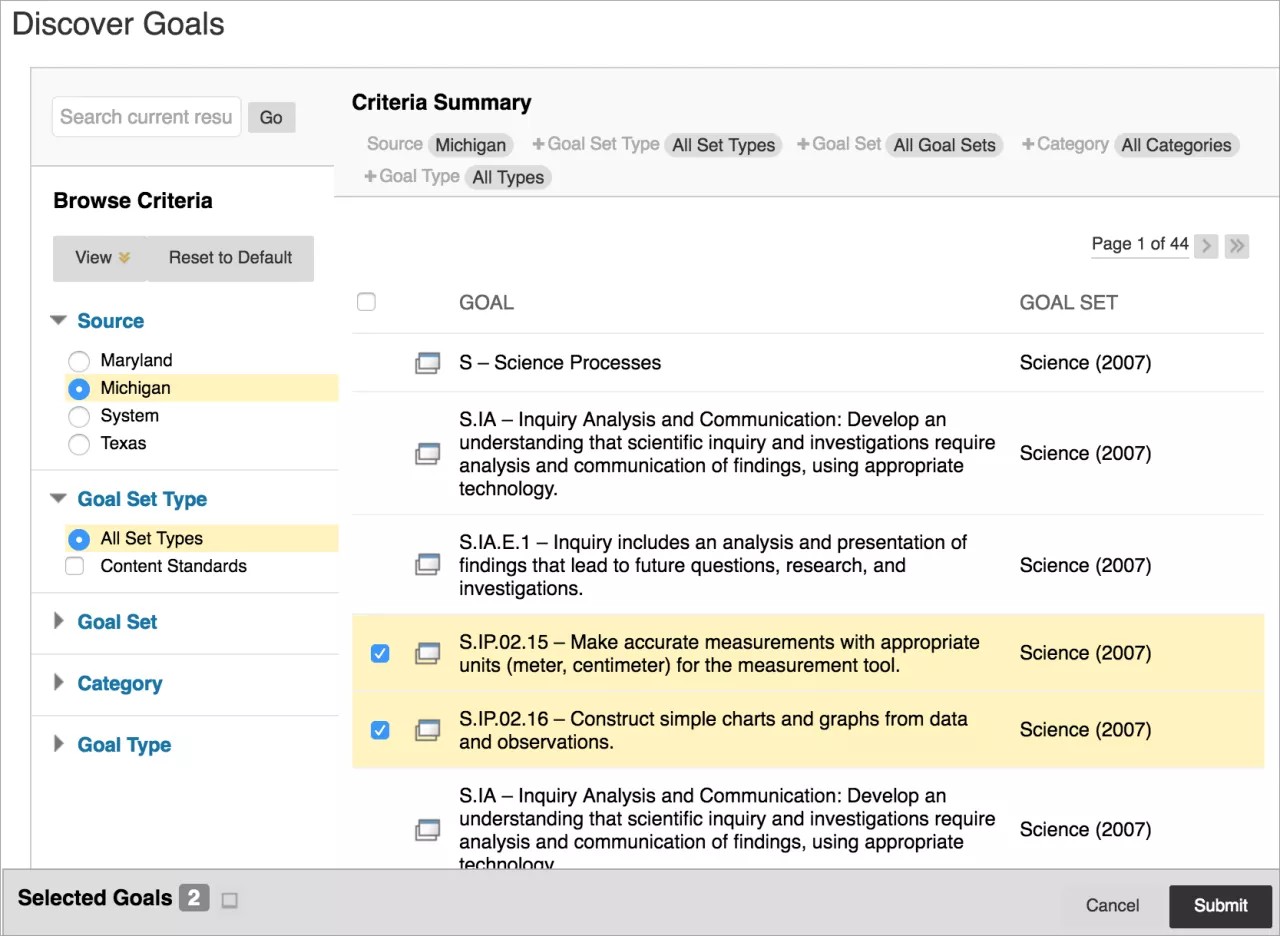
Task: Click the goal icon beside S – Science Processes
Action: click(428, 362)
